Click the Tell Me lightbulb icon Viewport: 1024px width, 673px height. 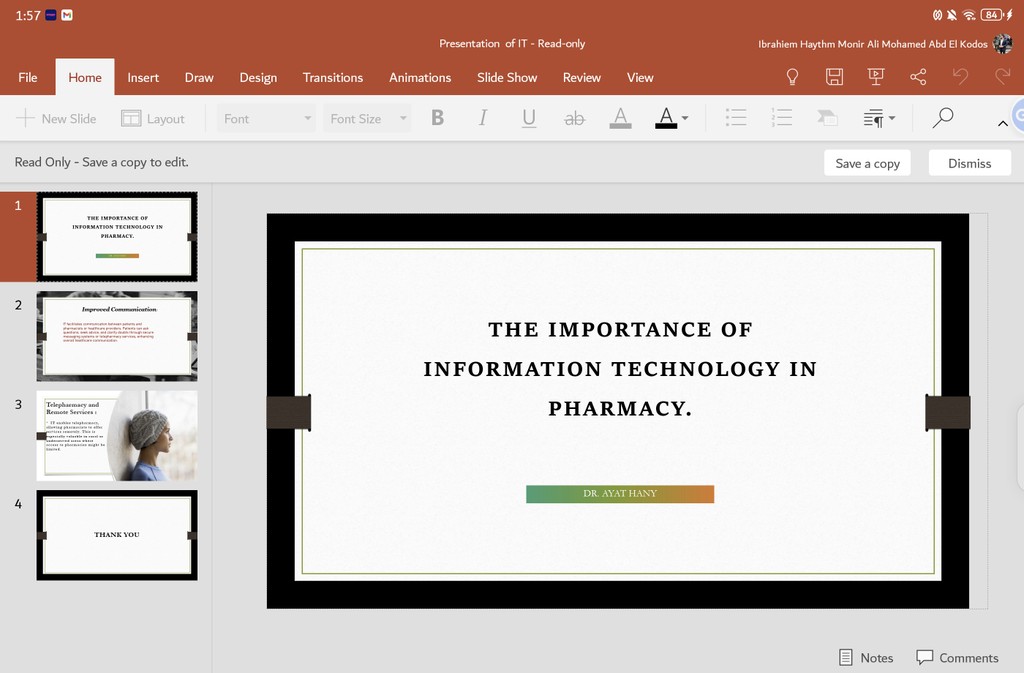[x=792, y=77]
